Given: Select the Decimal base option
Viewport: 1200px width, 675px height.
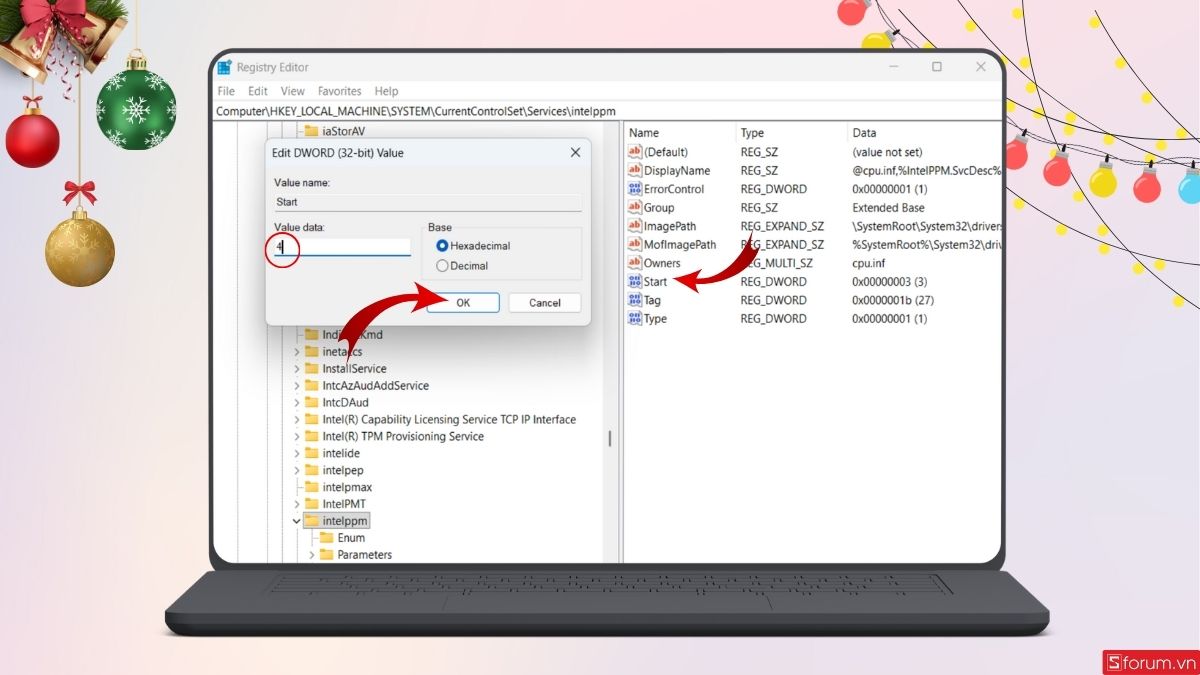Looking at the screenshot, I should point(442,265).
